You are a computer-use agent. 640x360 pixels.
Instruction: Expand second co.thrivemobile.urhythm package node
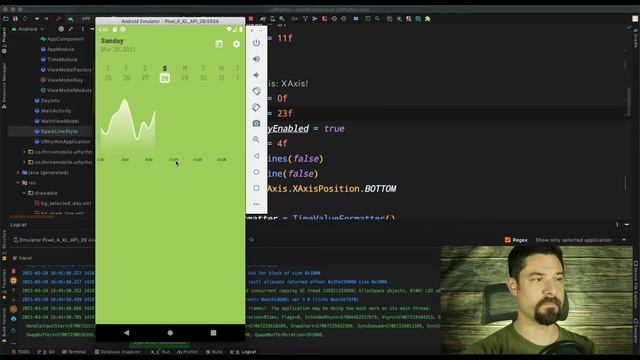pos(24,162)
